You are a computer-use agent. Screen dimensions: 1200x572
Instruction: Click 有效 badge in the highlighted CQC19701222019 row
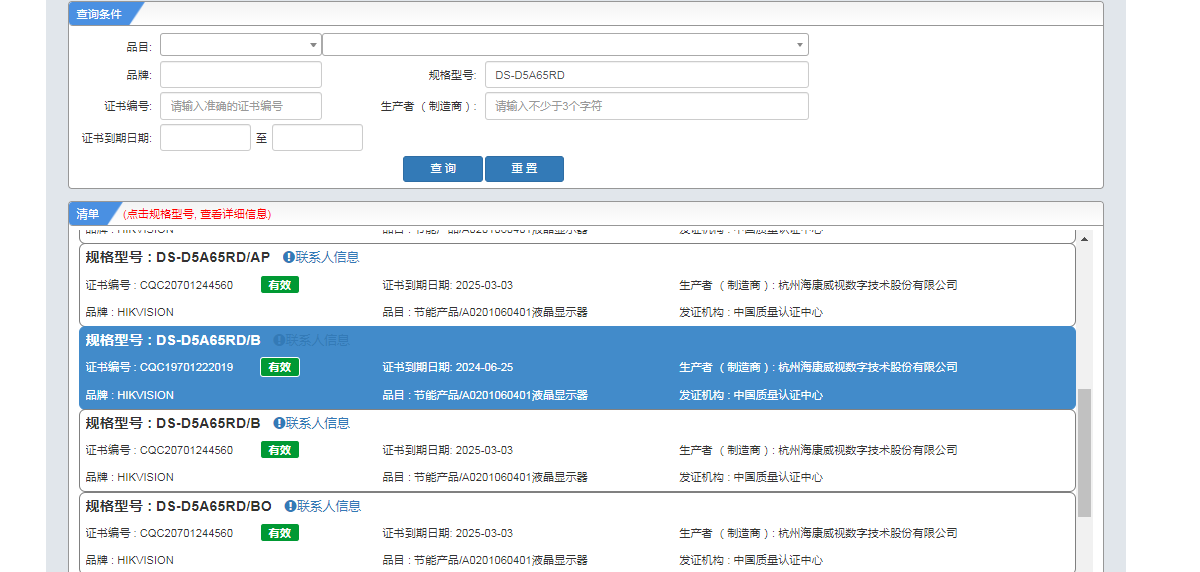(280, 367)
